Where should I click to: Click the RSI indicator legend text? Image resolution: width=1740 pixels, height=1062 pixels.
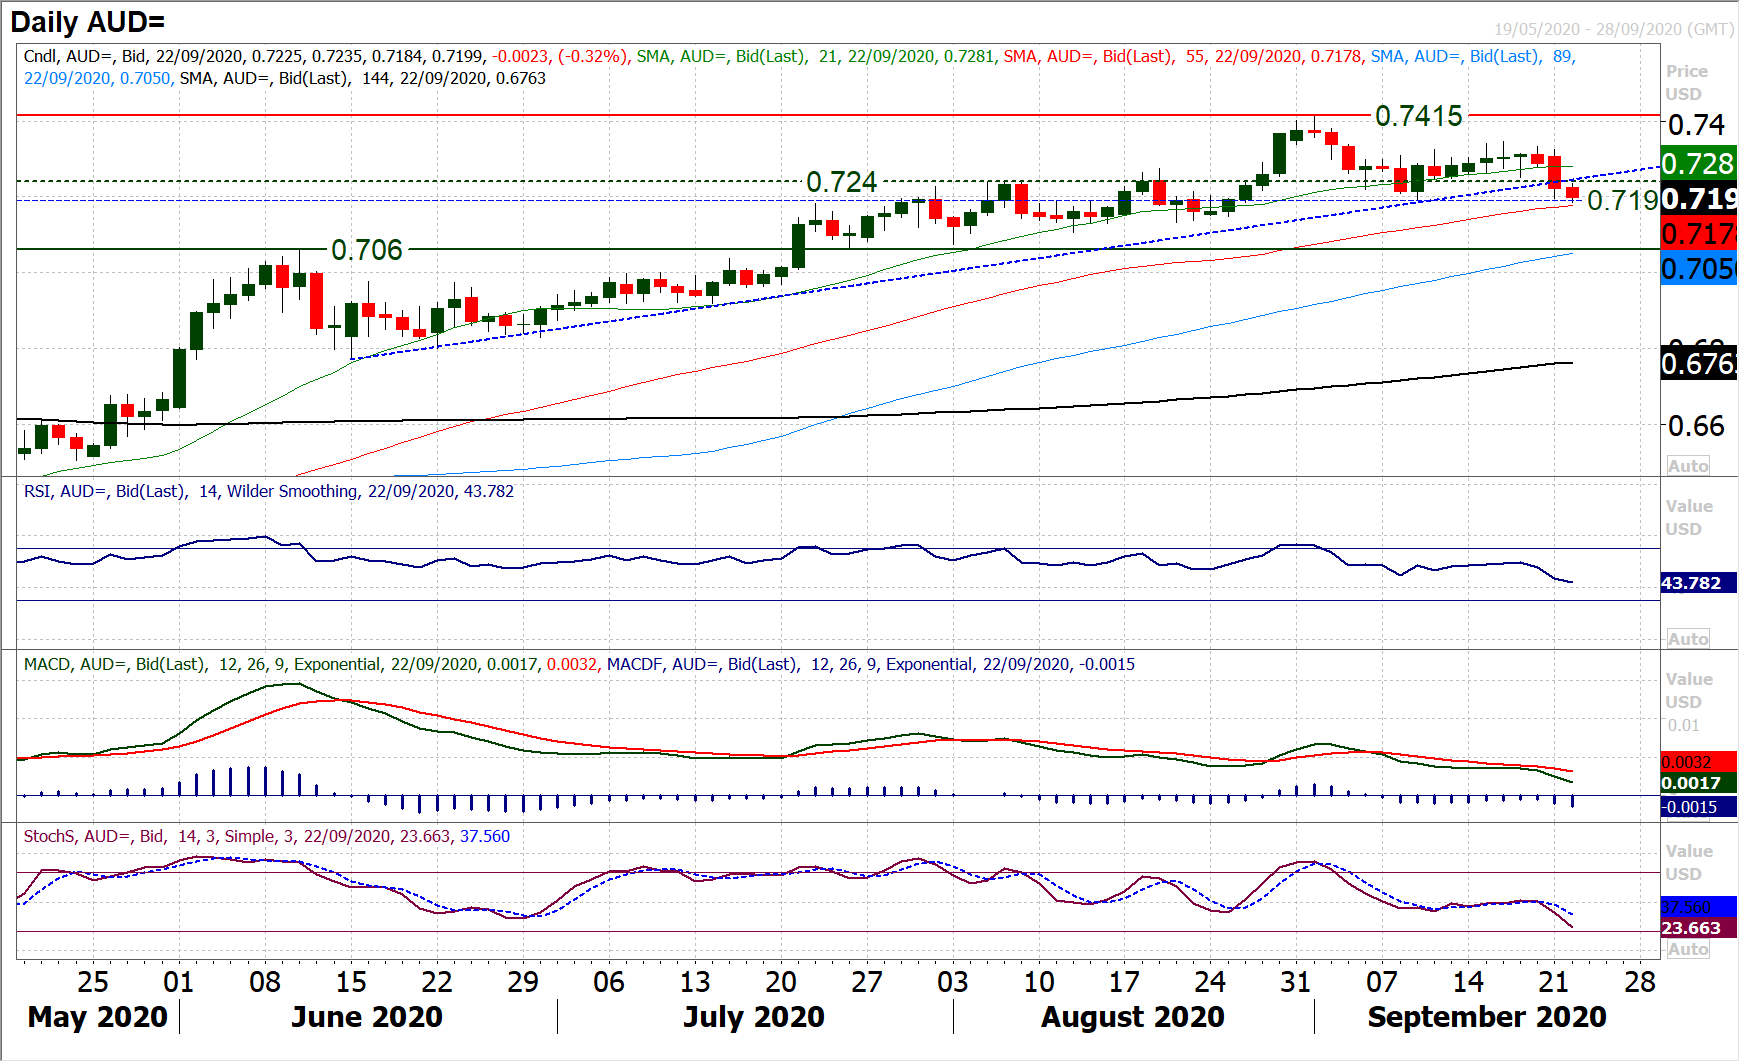(x=268, y=491)
